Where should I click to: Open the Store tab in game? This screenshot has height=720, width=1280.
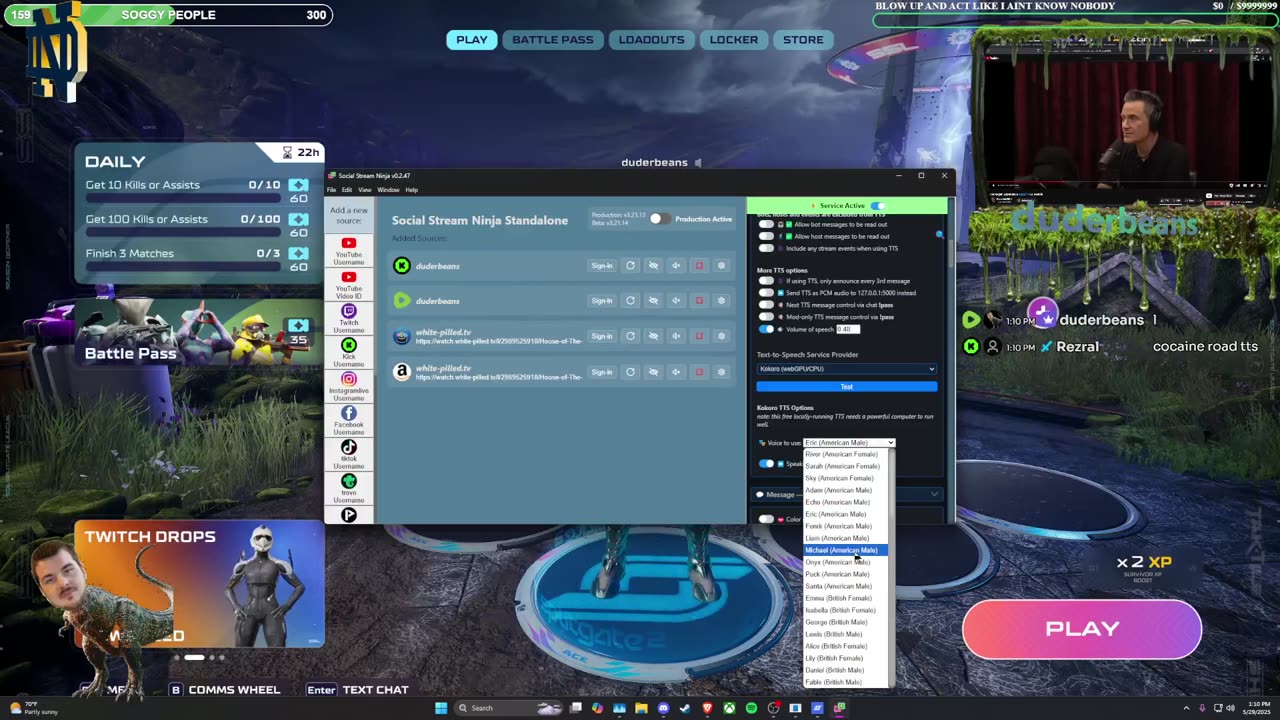(x=803, y=40)
